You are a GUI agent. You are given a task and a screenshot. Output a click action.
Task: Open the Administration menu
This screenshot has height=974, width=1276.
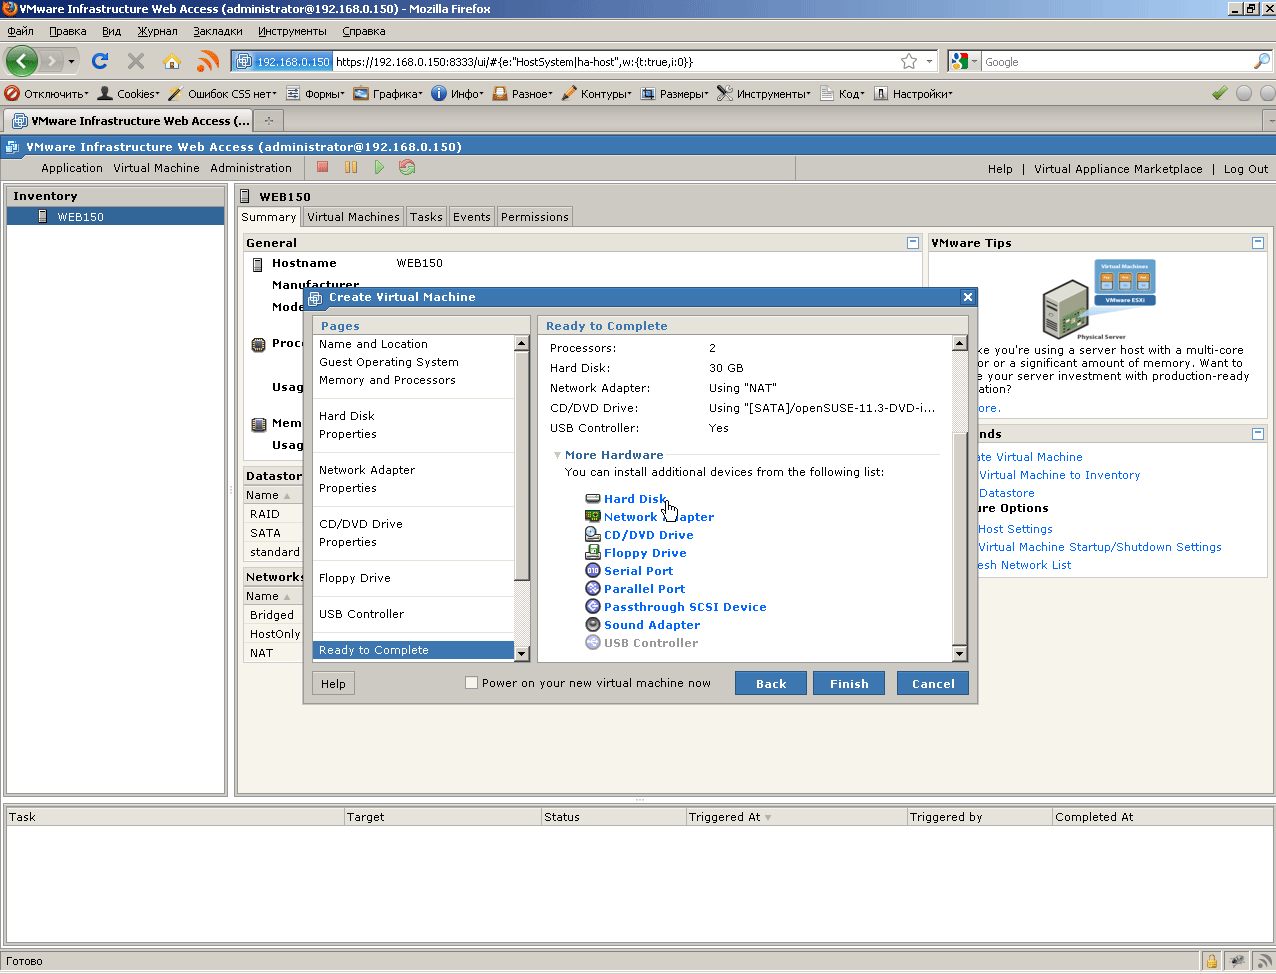click(x=251, y=168)
